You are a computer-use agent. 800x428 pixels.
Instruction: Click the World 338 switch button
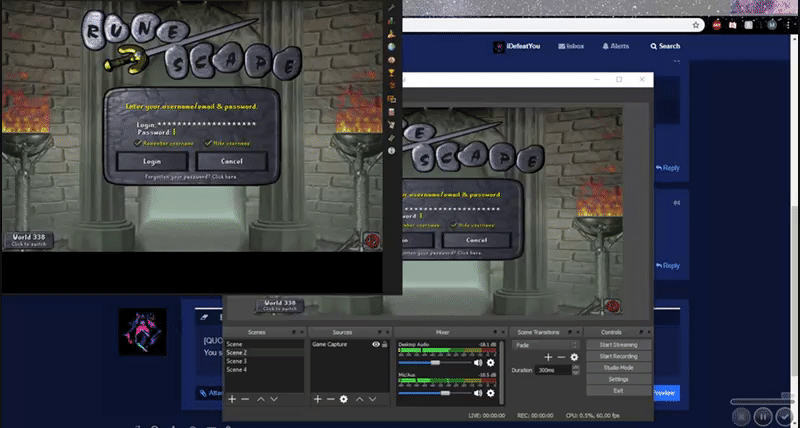tap(29, 240)
